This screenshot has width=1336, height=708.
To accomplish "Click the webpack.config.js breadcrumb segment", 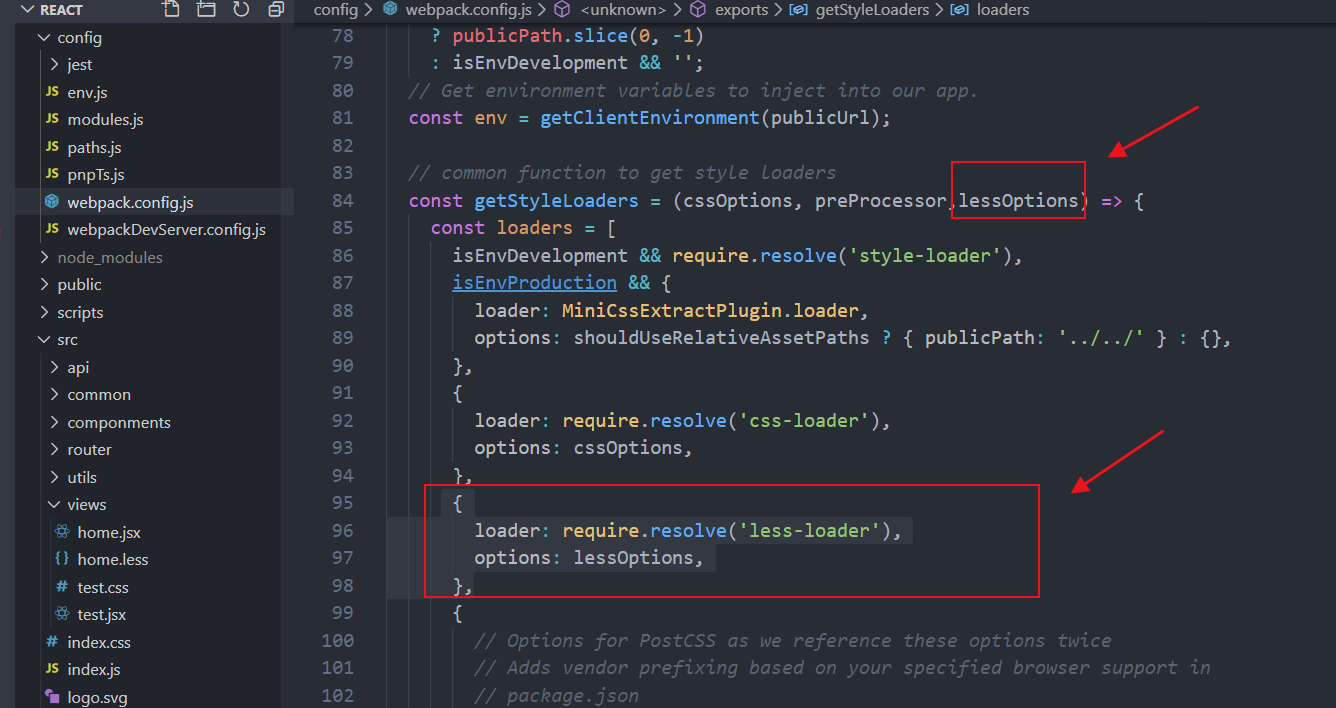I will pyautogui.click(x=470, y=10).
